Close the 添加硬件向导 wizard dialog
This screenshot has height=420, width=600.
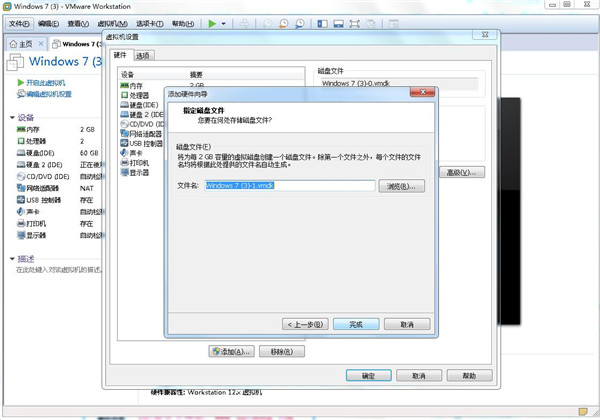pyautogui.click(x=422, y=92)
